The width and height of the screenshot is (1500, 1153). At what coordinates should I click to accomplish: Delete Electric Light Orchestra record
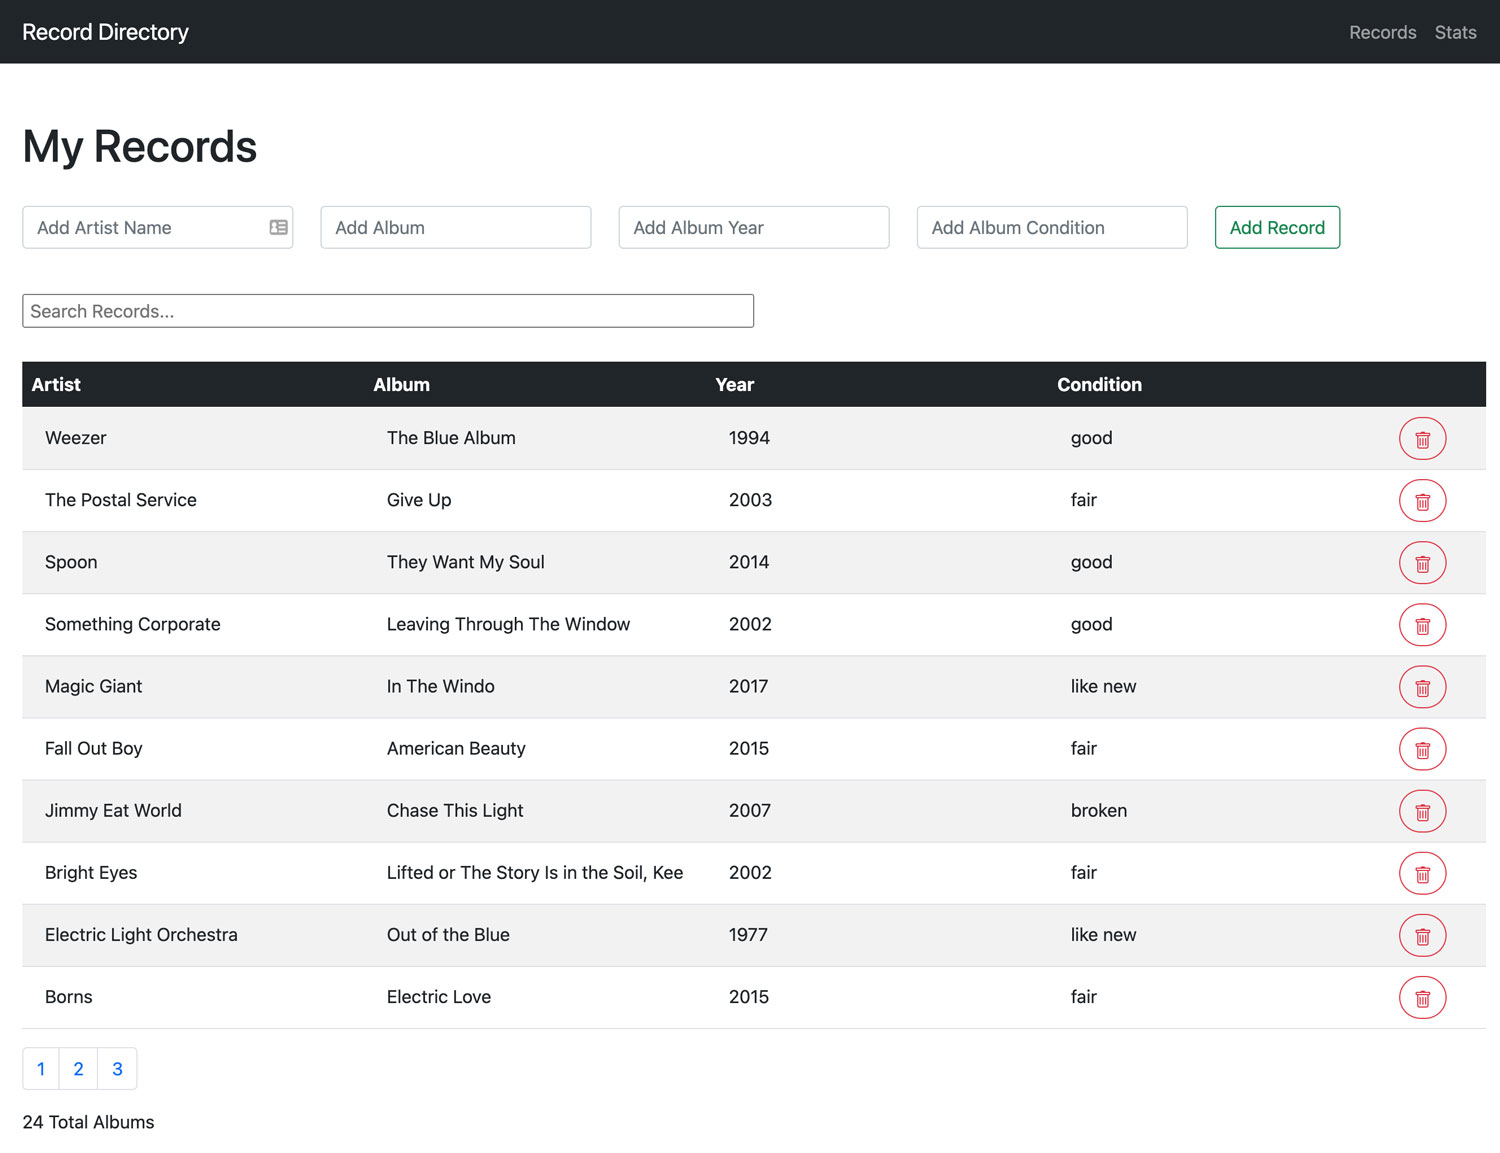1422,936
